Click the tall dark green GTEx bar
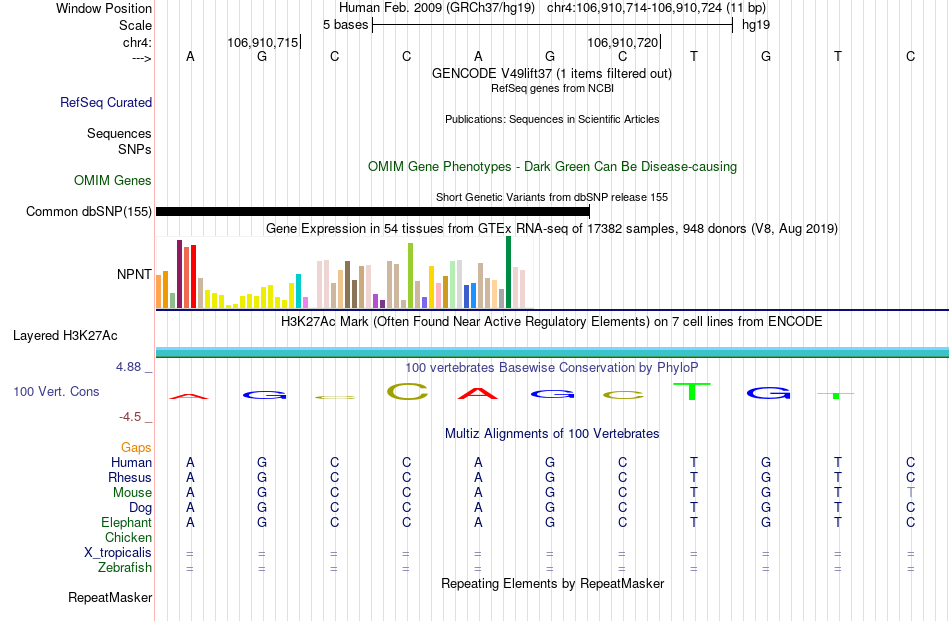 (508, 273)
